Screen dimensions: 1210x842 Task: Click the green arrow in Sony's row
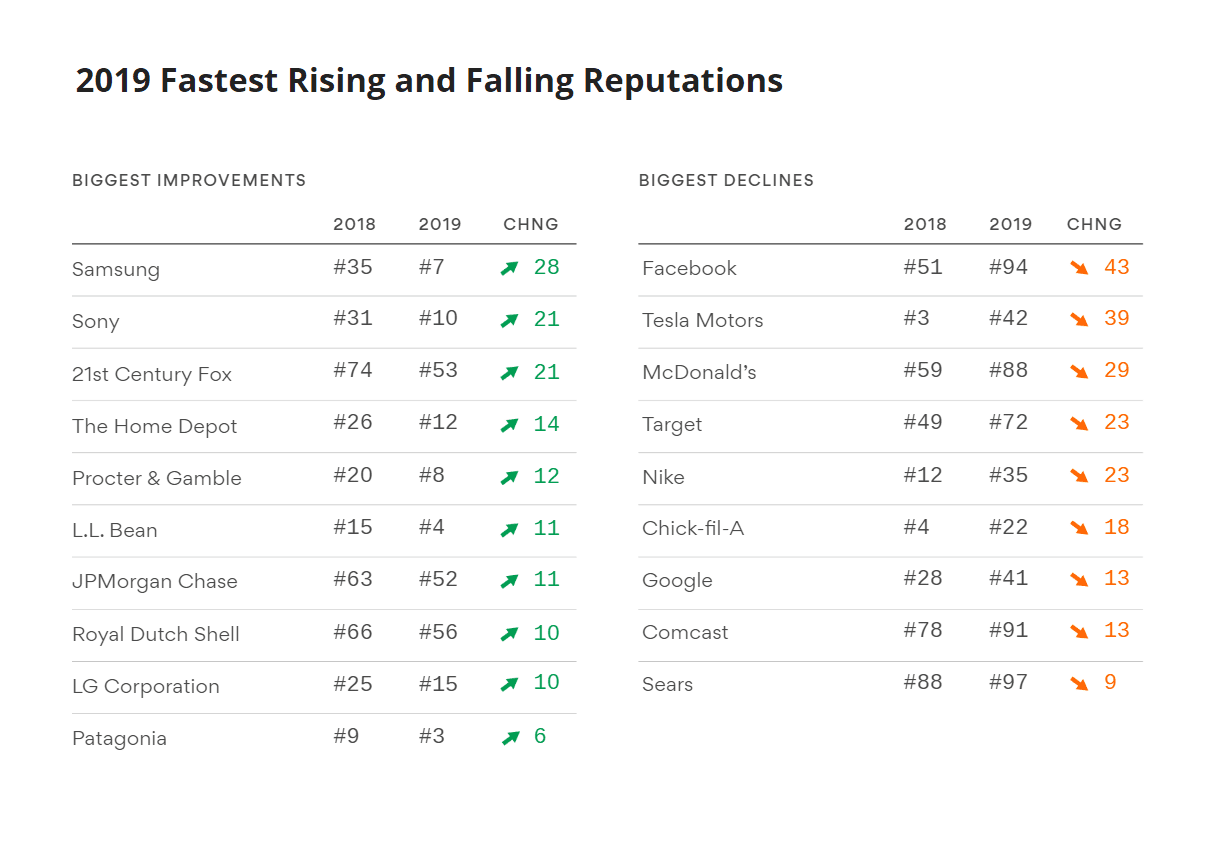click(510, 320)
